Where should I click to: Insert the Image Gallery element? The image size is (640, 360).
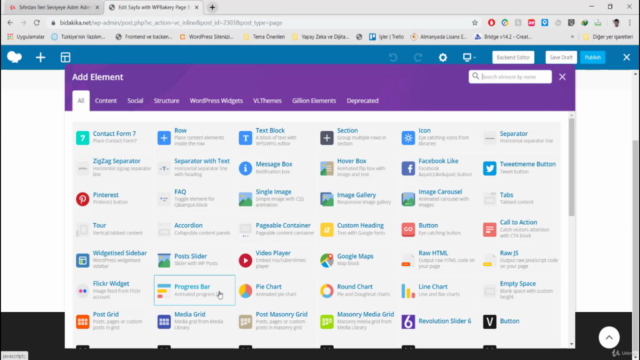[x=357, y=198]
